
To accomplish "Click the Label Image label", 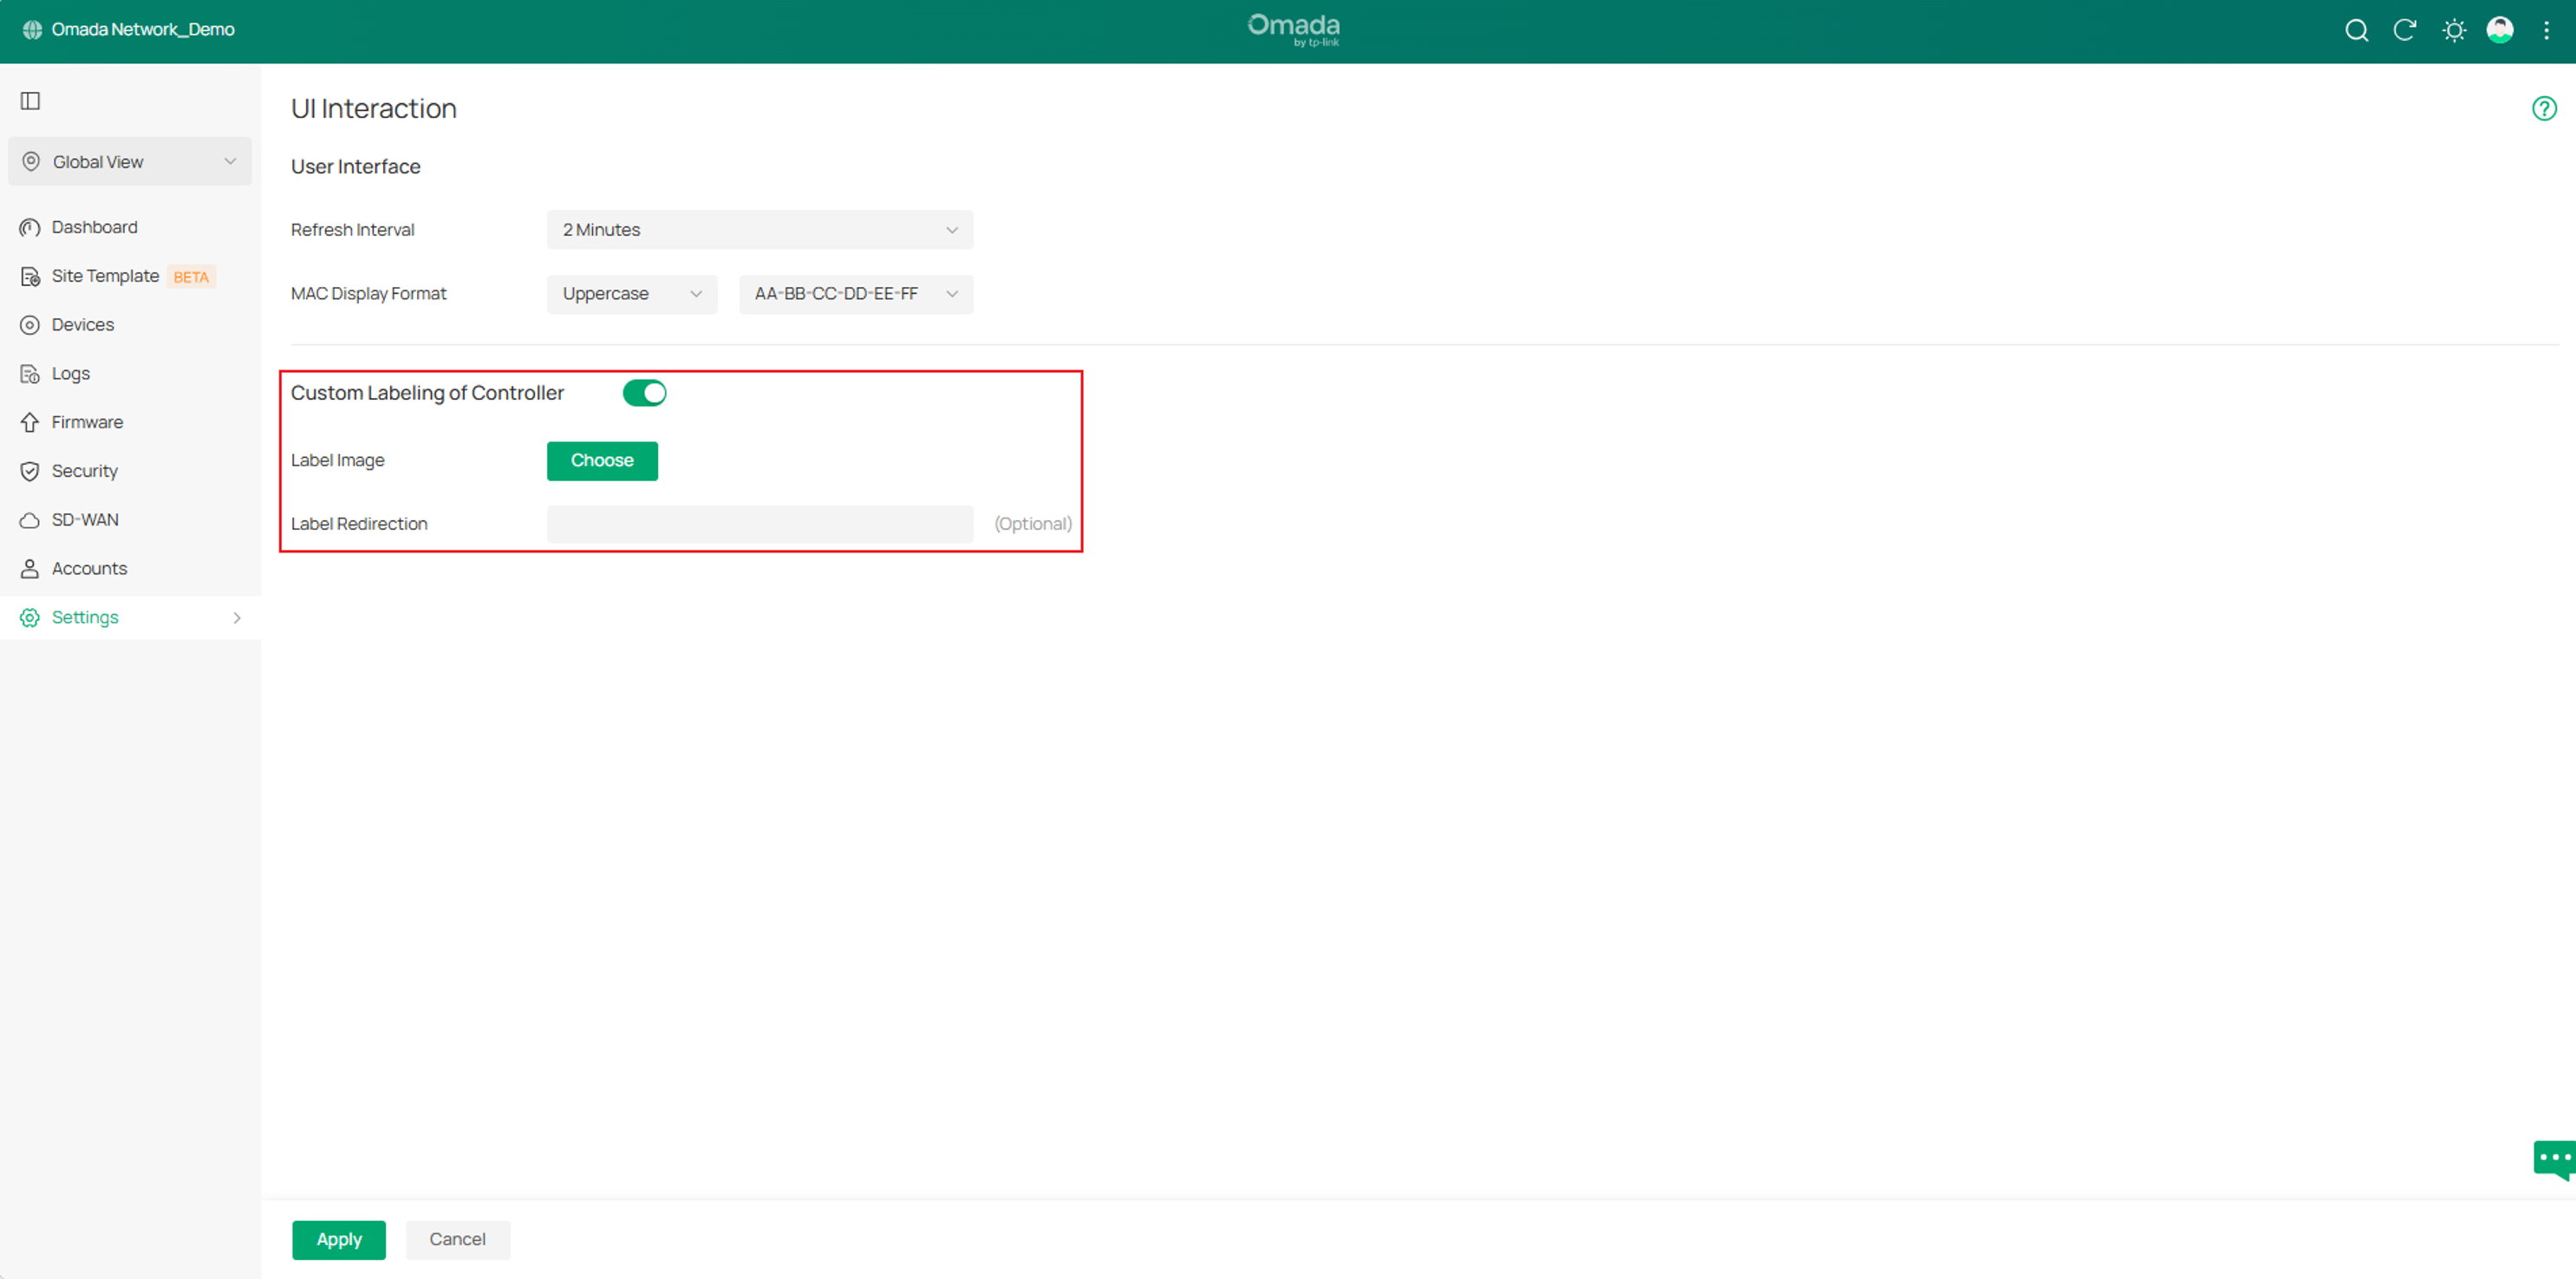I will coord(338,461).
